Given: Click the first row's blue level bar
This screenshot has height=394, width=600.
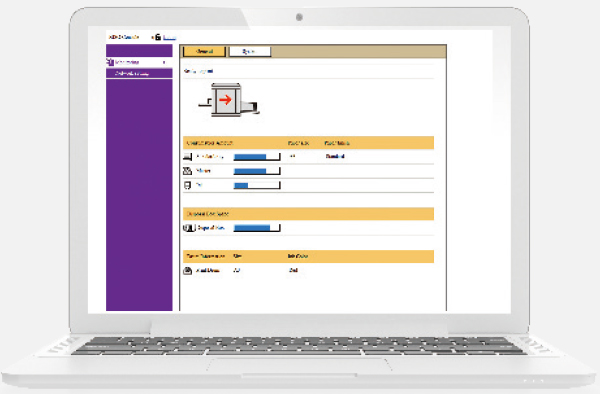Looking at the screenshot, I should [257, 157].
